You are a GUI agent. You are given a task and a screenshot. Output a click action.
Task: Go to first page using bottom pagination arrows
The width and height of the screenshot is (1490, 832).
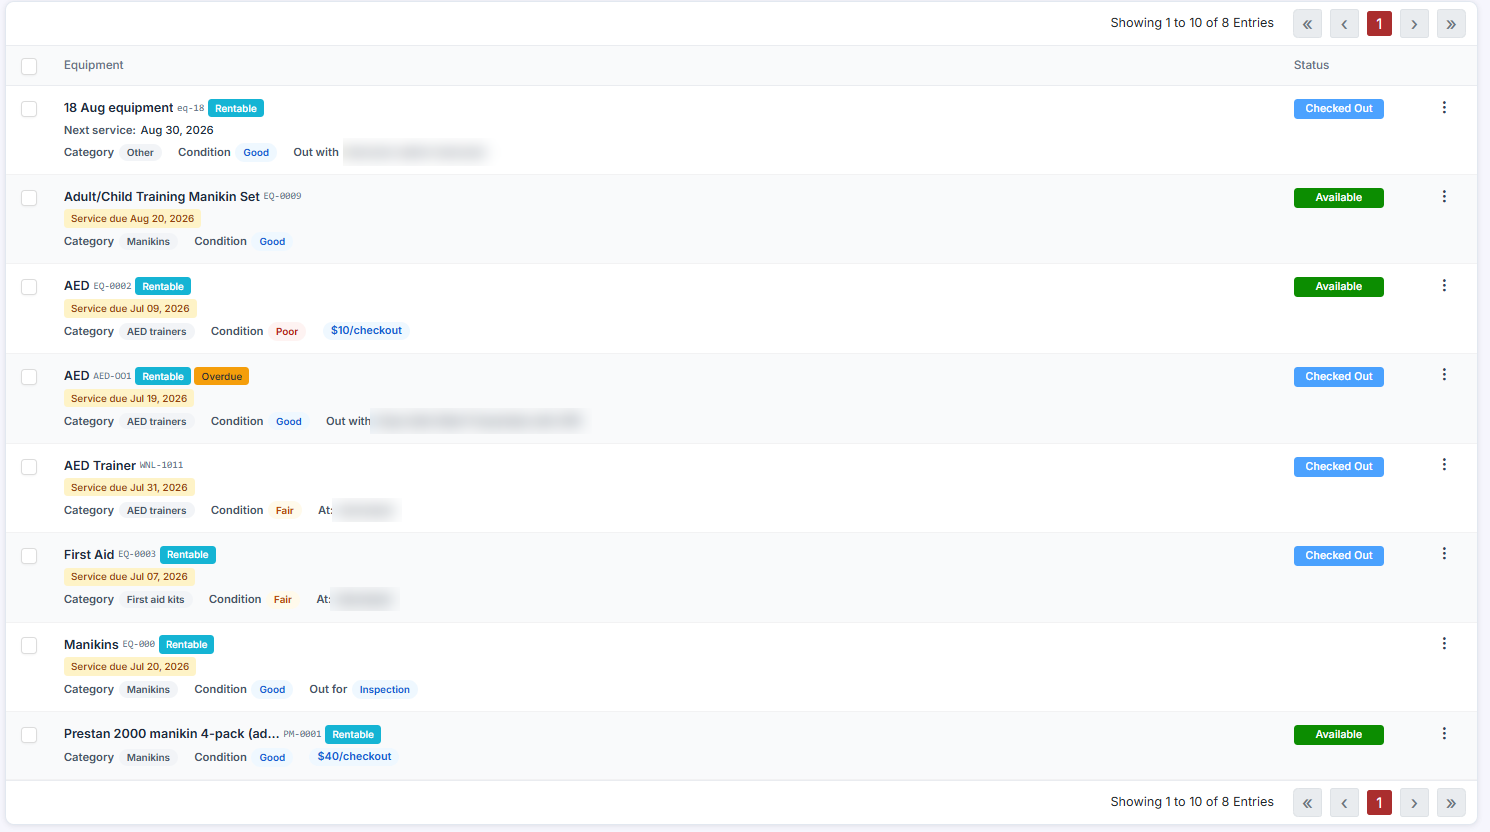[x=1307, y=802]
